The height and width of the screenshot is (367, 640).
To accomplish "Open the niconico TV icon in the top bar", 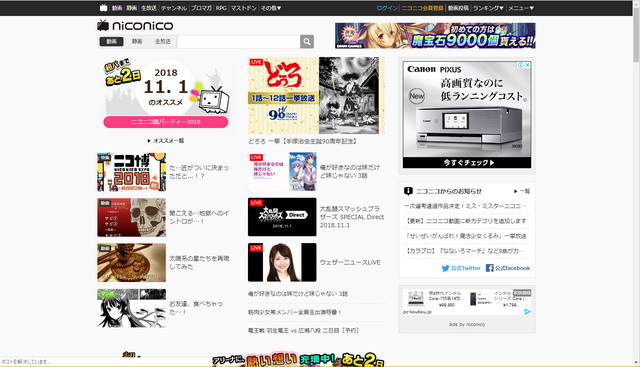I will [103, 8].
